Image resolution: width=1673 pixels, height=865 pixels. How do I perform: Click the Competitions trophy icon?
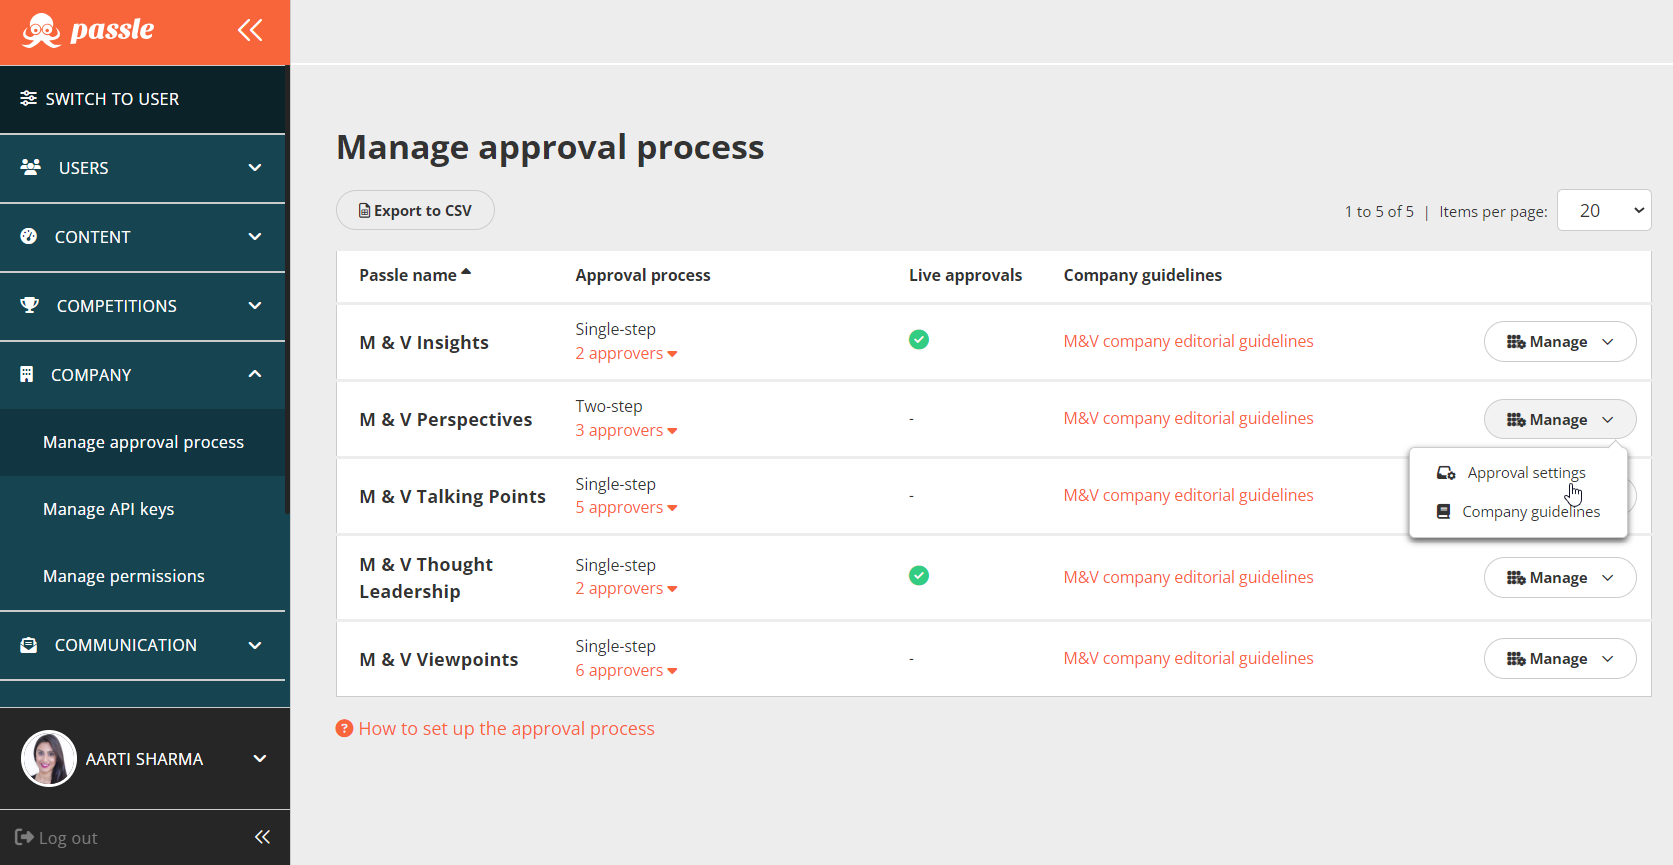(x=30, y=305)
